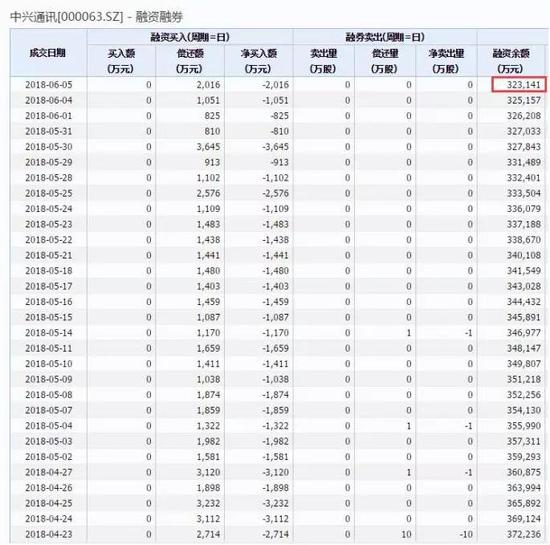Click the balance value 340,108
The height and width of the screenshot is (545, 550).
click(523, 255)
